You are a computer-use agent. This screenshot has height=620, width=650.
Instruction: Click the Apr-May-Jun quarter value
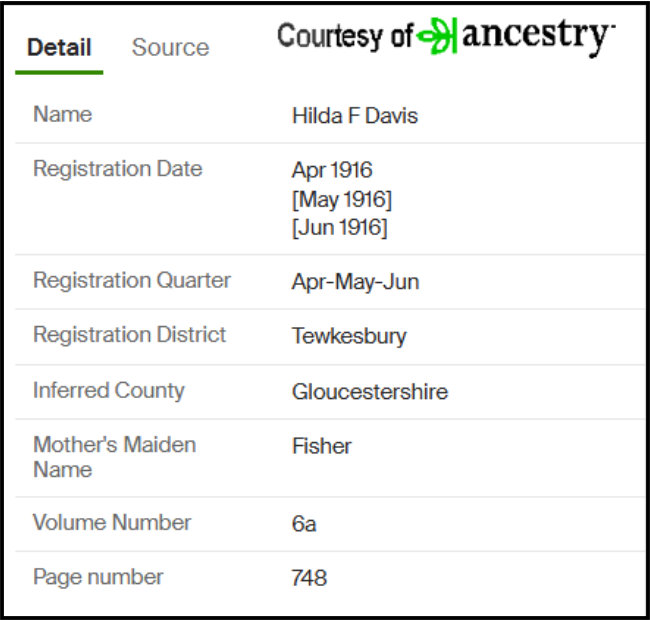(x=356, y=282)
